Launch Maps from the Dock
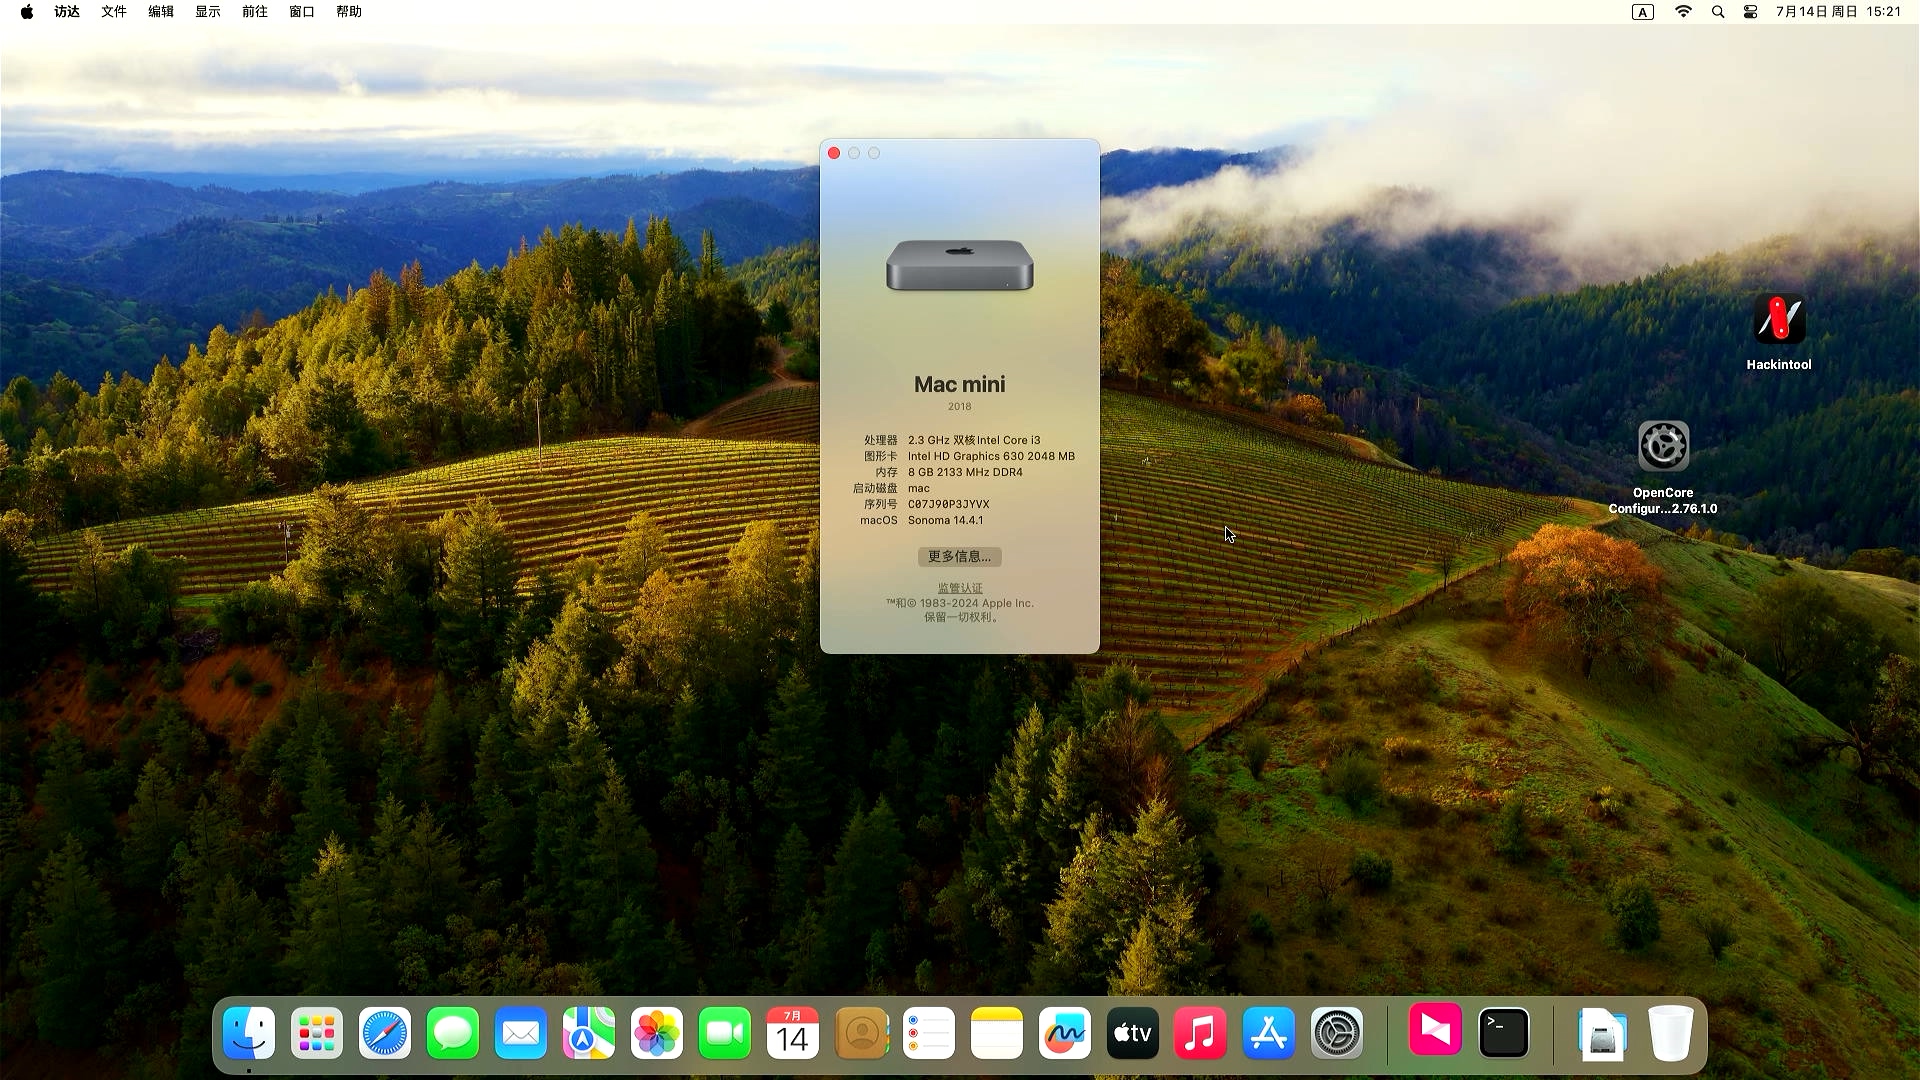This screenshot has width=1920, height=1080. click(x=589, y=1033)
